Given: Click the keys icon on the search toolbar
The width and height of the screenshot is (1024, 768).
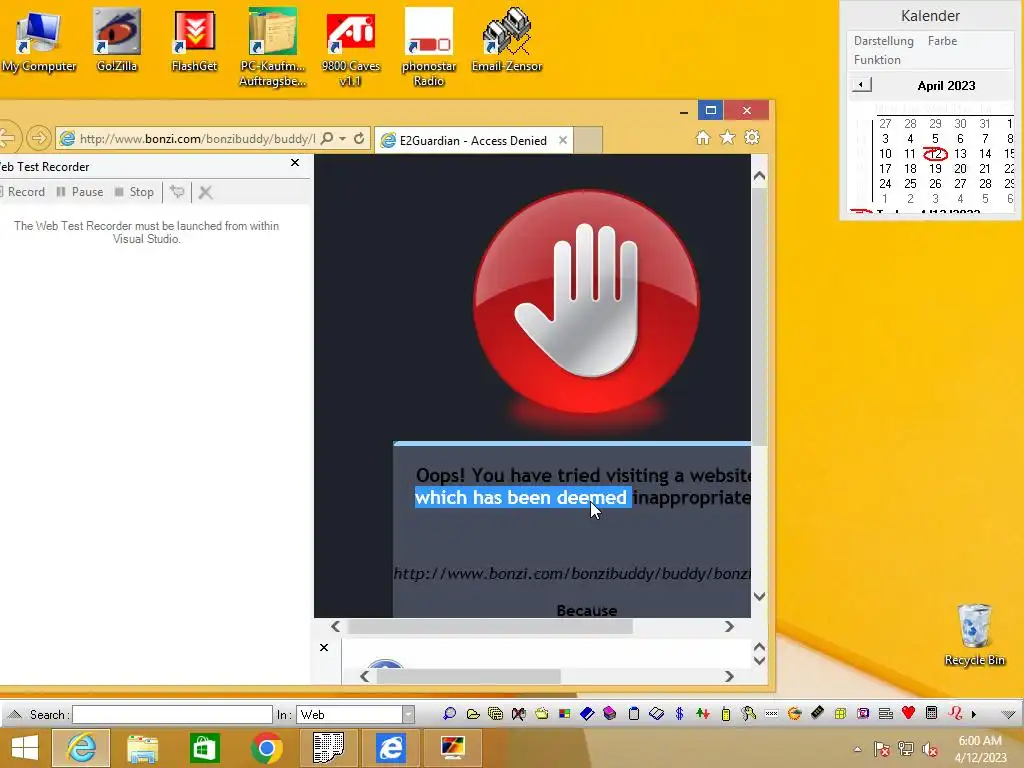Looking at the screenshot, I should click(748, 714).
